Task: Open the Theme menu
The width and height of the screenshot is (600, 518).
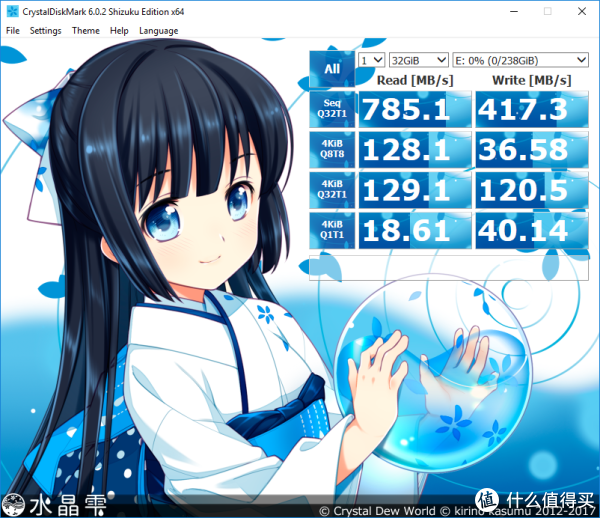Action: pos(86,31)
